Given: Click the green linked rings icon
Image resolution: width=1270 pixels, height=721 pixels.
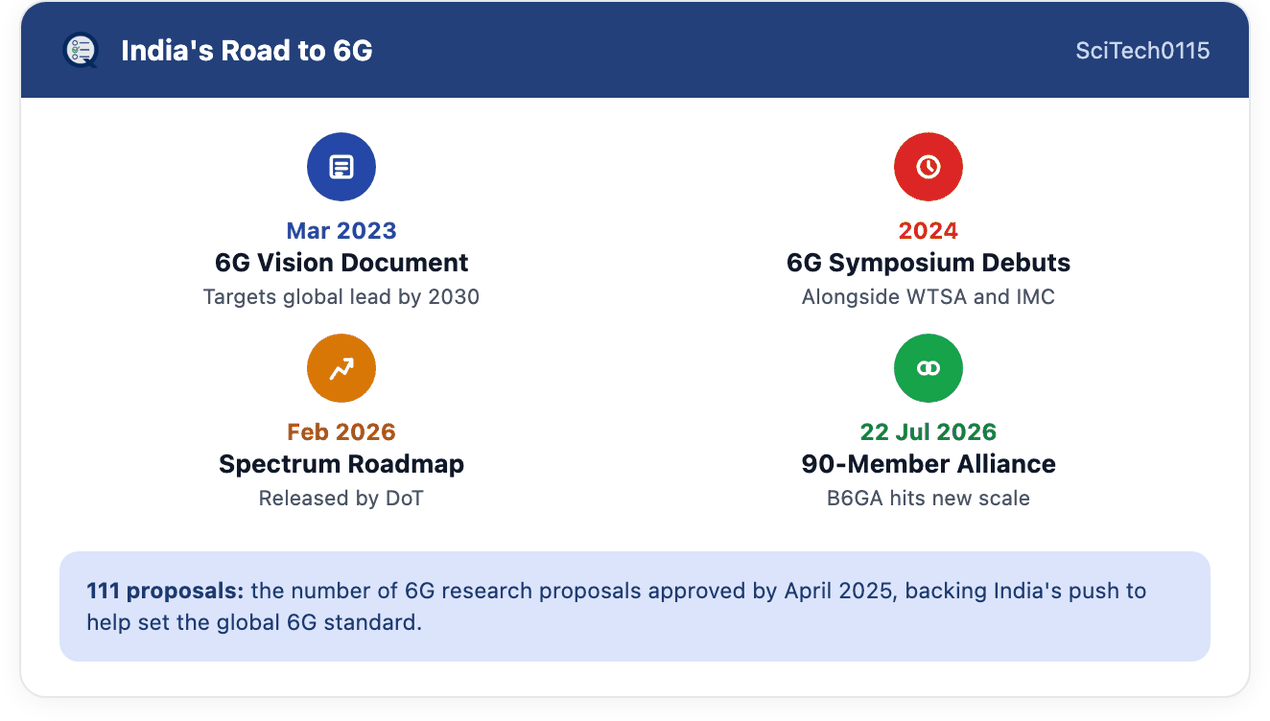Looking at the screenshot, I should coord(928,369).
